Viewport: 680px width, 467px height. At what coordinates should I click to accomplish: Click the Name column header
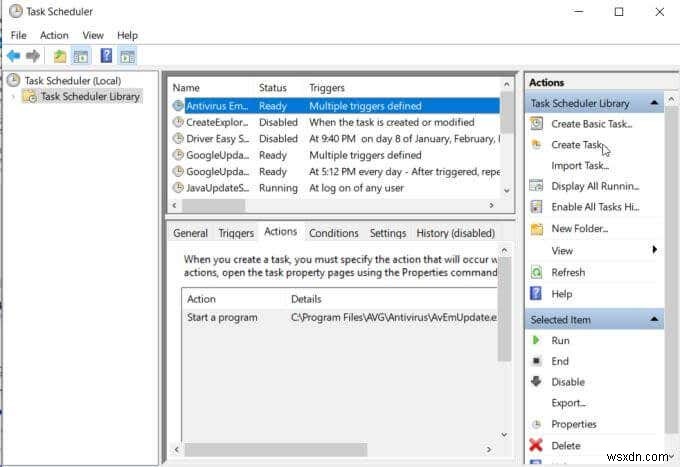coord(186,88)
